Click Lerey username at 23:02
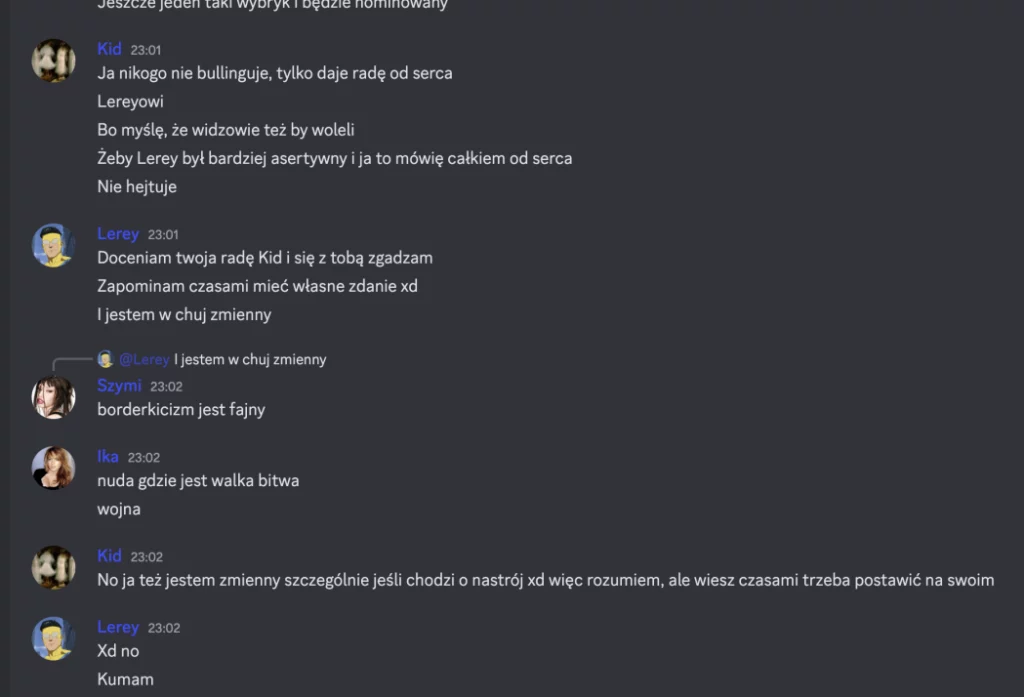The image size is (1024, 697). click(118, 627)
